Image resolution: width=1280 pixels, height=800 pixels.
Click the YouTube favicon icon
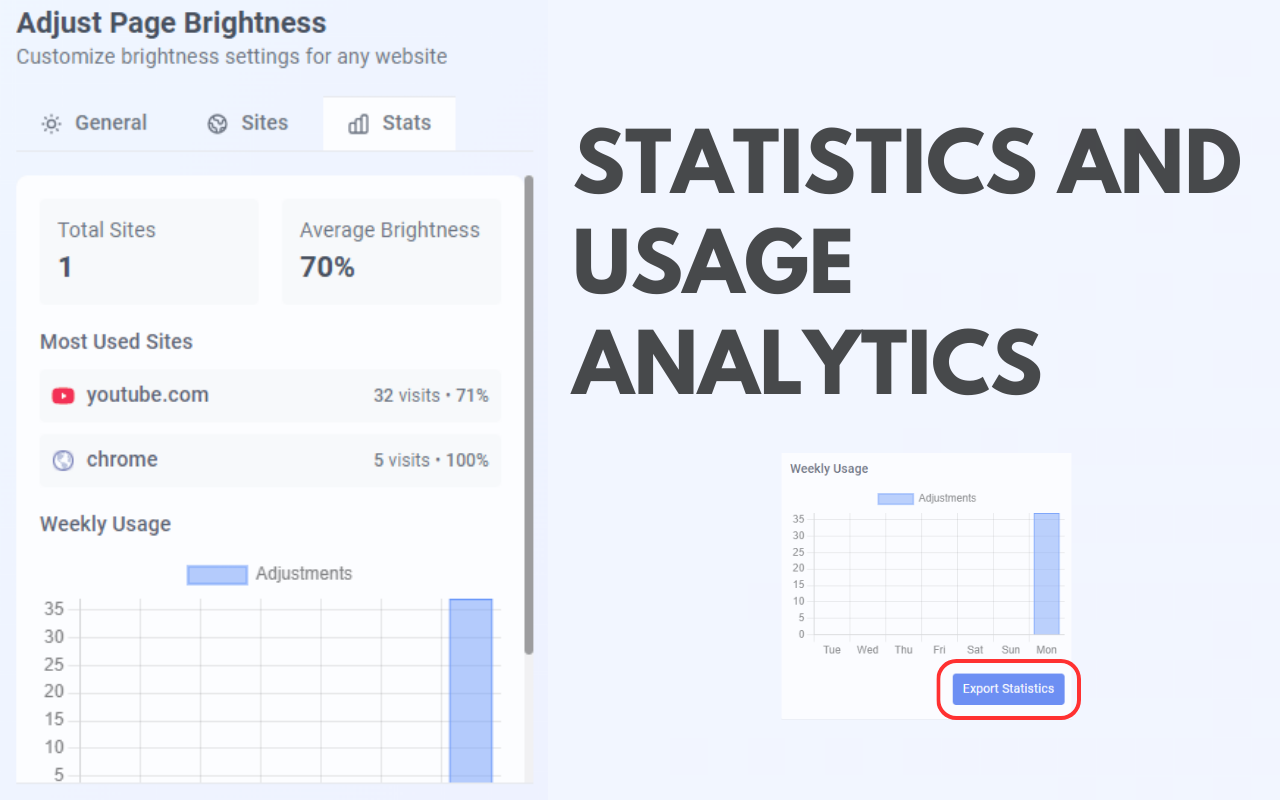63,396
